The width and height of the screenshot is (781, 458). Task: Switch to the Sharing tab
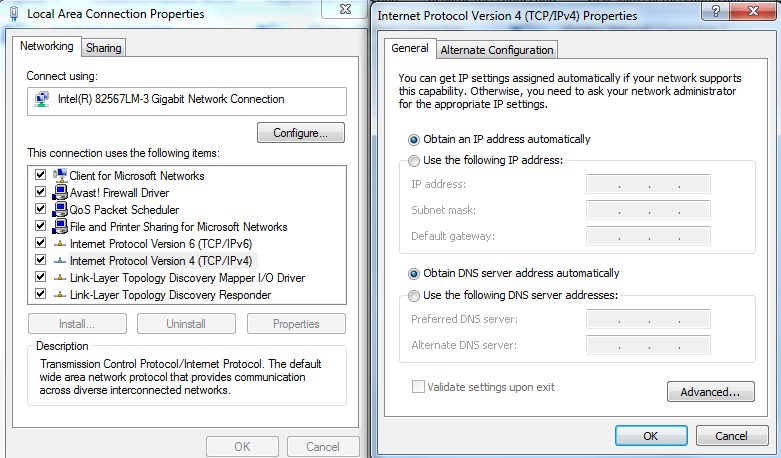[x=103, y=48]
